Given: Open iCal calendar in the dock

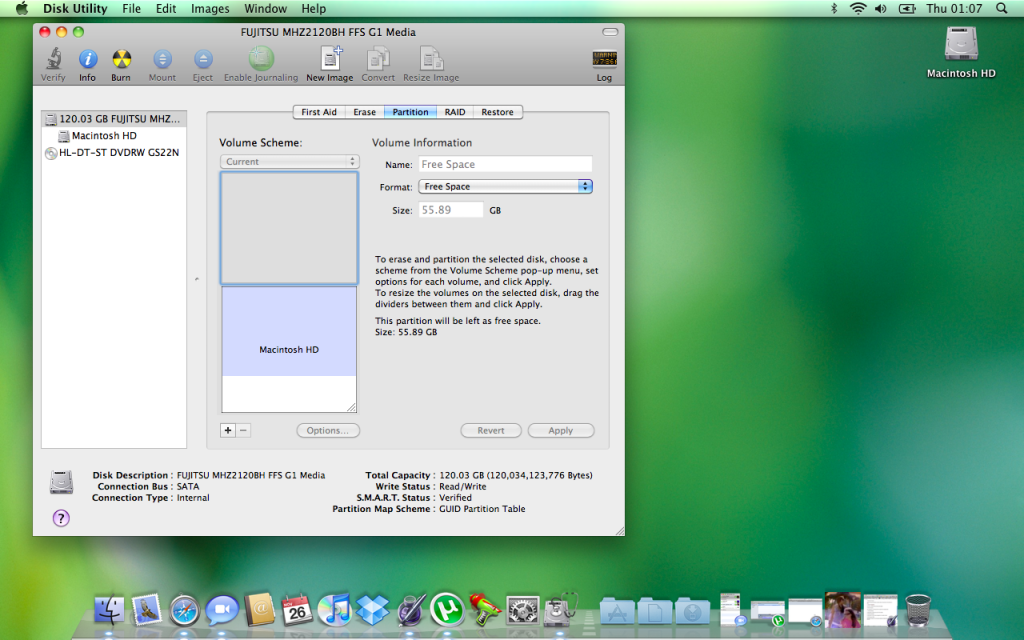Looking at the screenshot, I should [296, 610].
